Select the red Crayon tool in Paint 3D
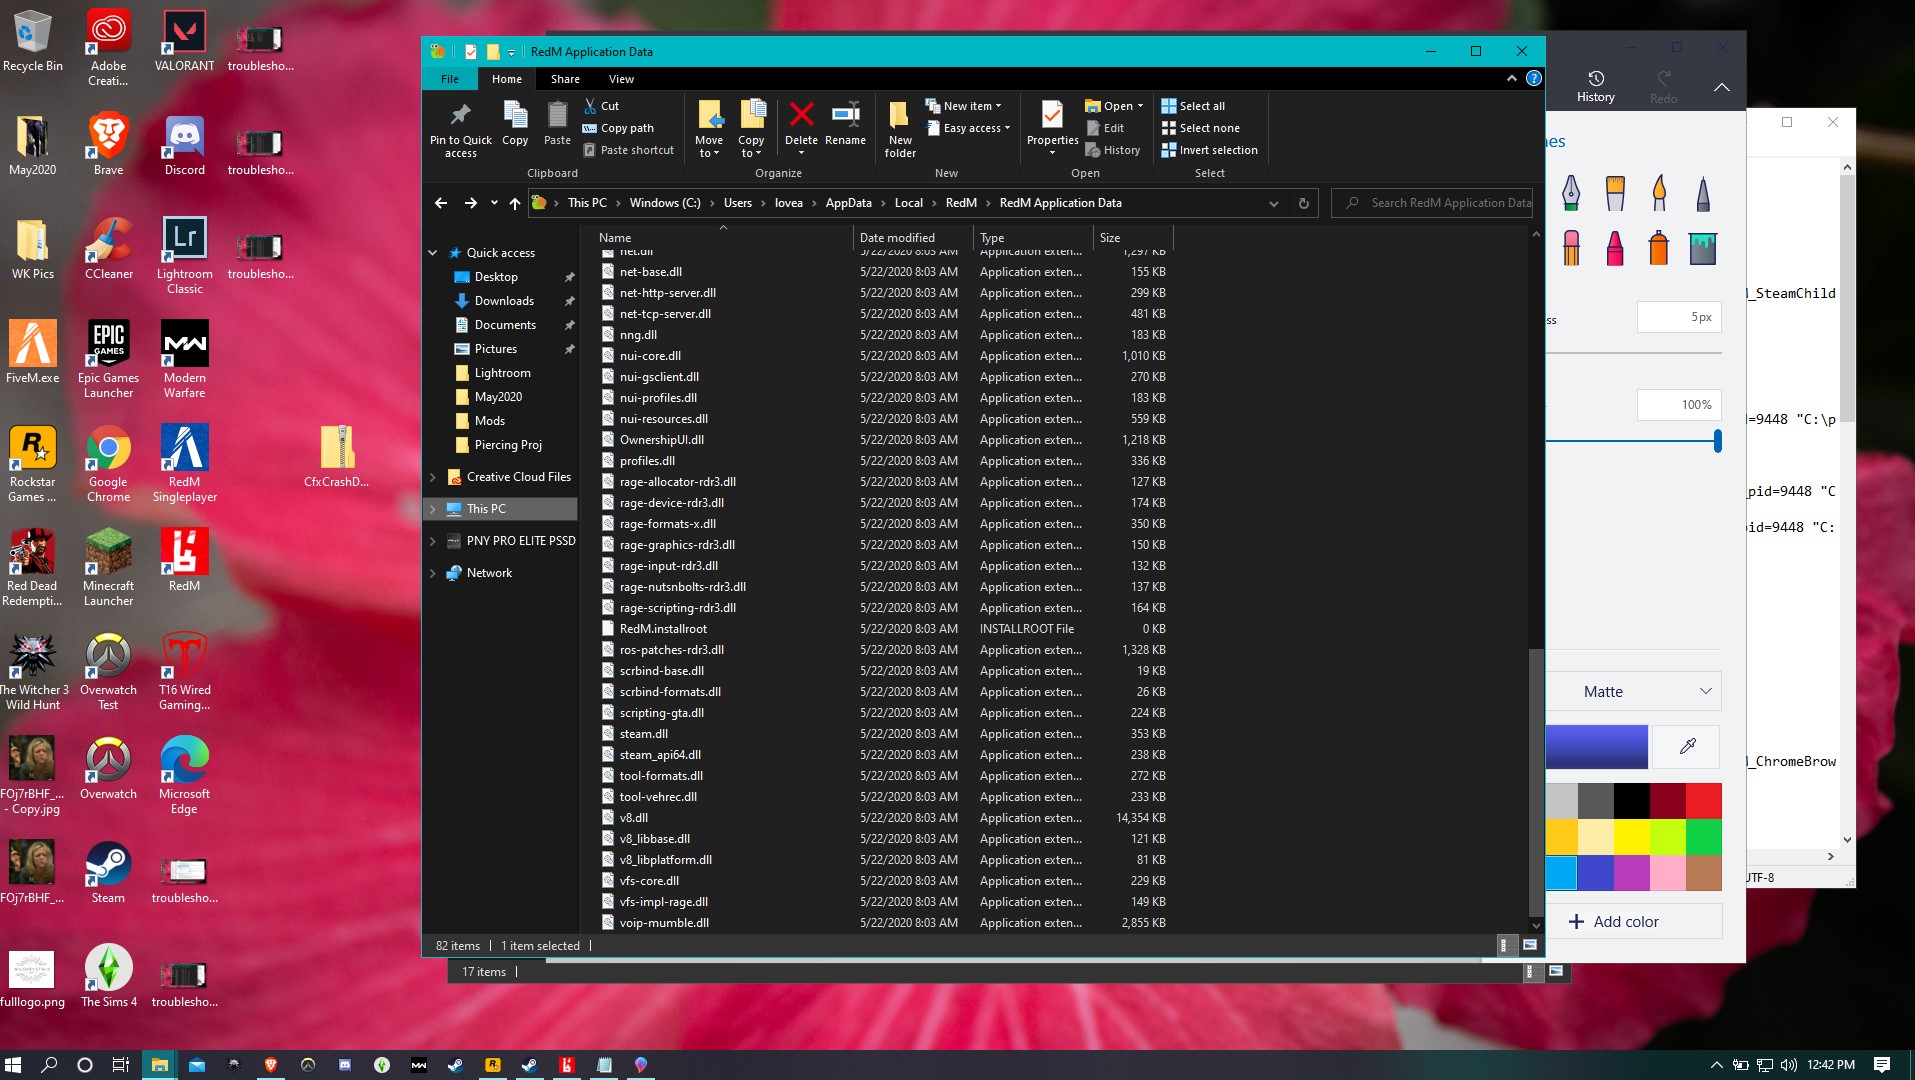This screenshot has width=1915, height=1080. (1615, 248)
